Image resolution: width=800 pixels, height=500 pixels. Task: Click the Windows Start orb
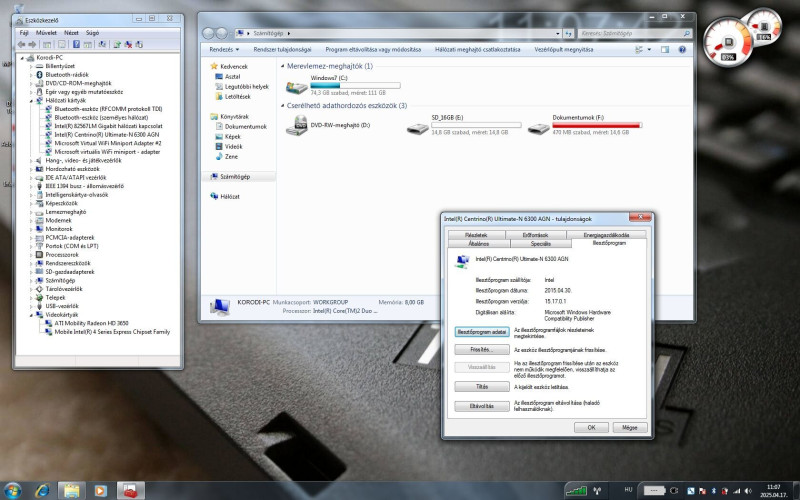tap(12, 491)
